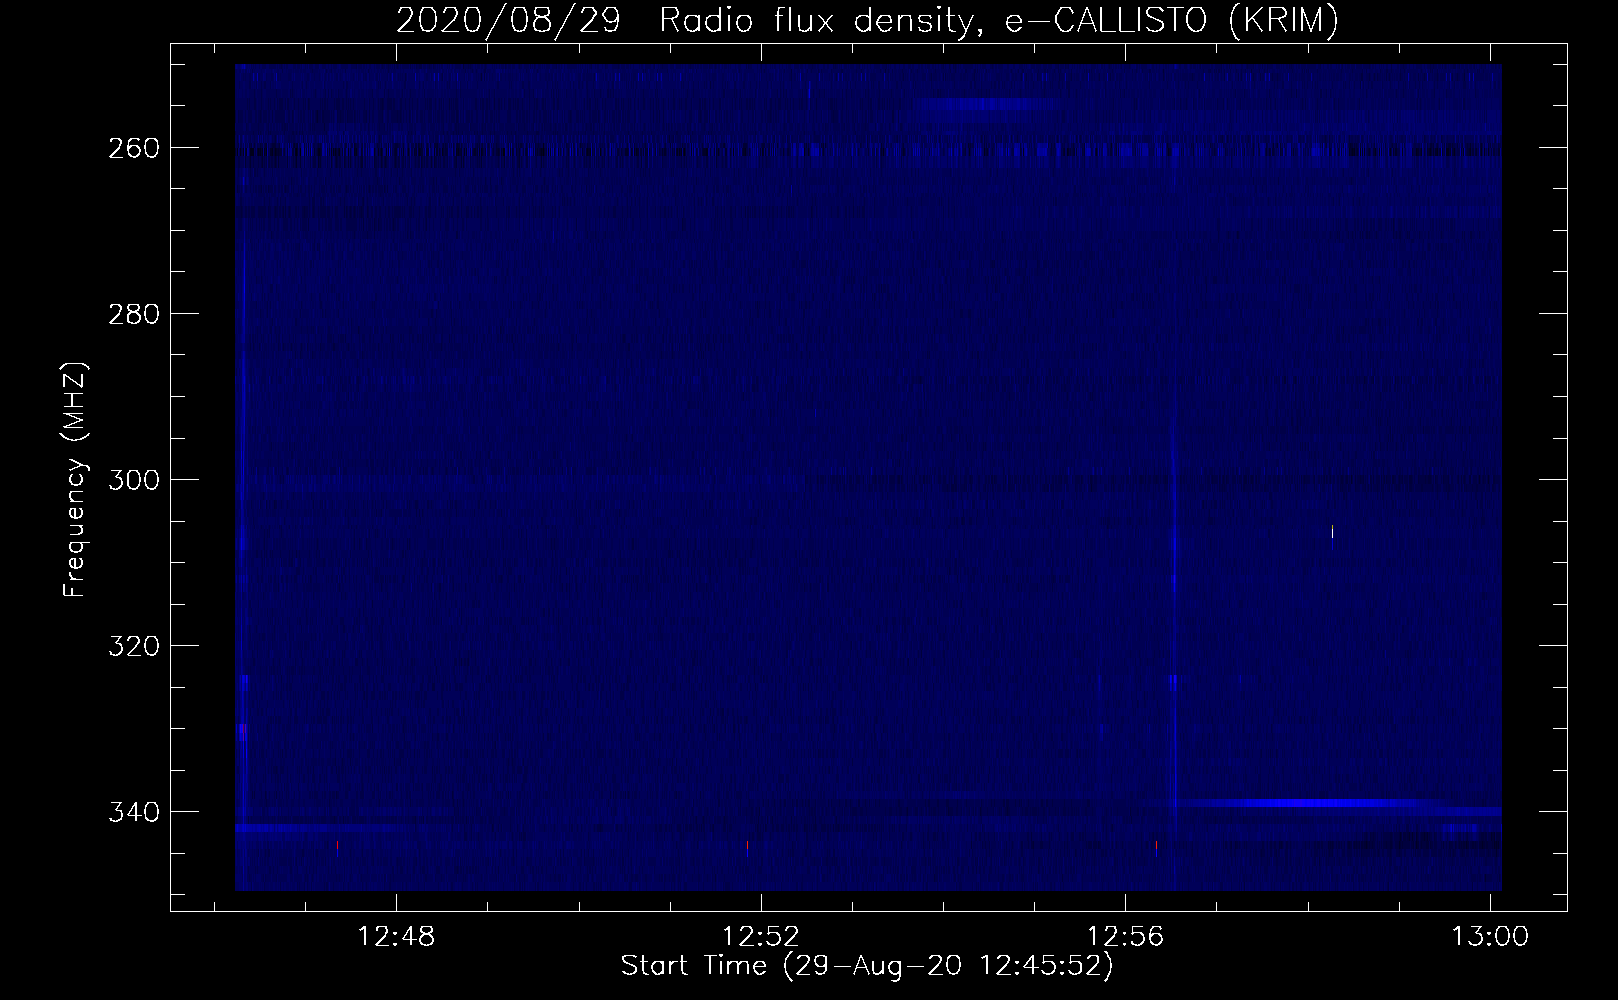Click the 280 frequency tick label
1618x1000 pixels.
133,313
